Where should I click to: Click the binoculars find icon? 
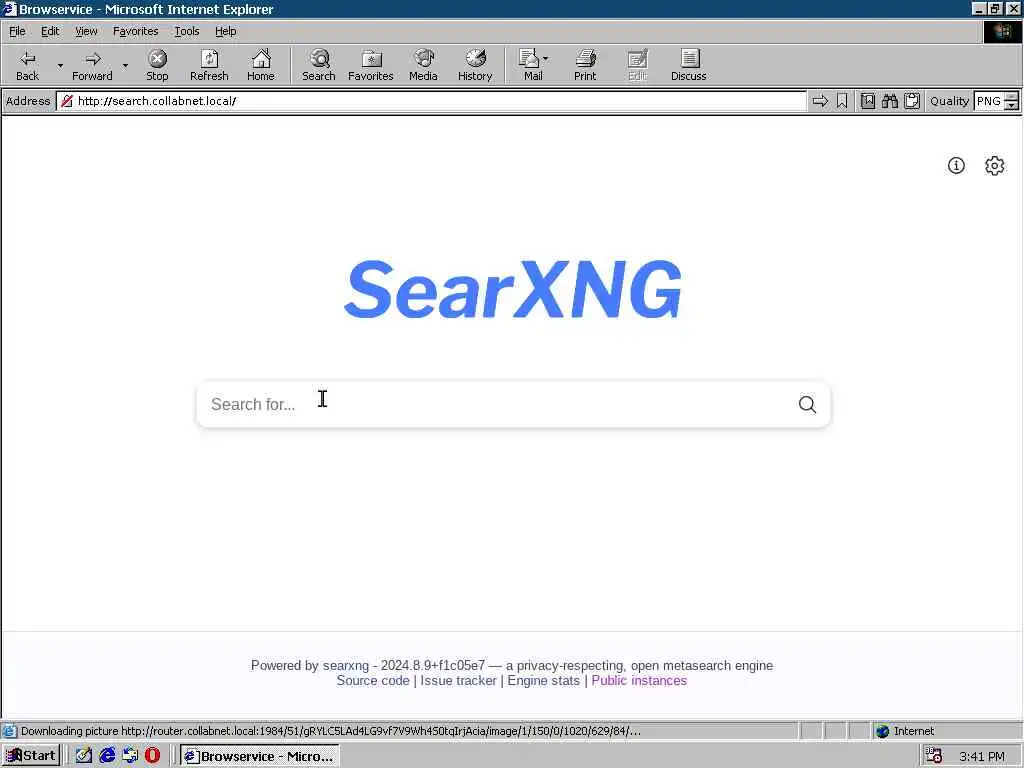889,101
